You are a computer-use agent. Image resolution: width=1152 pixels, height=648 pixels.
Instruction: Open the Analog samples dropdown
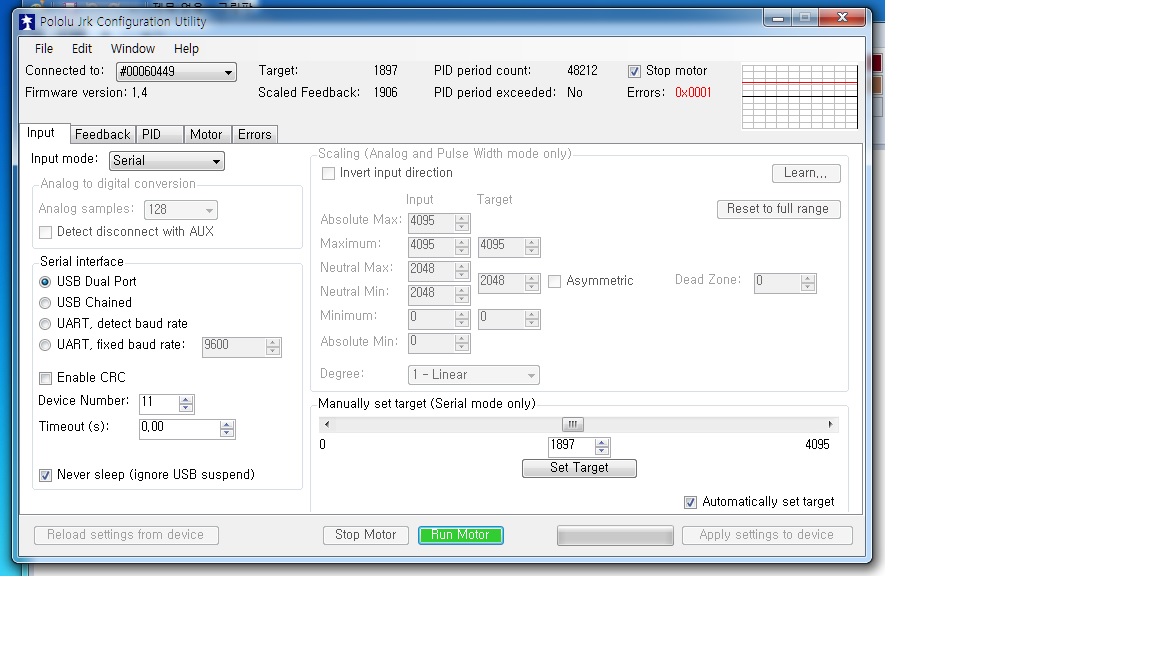click(x=181, y=209)
